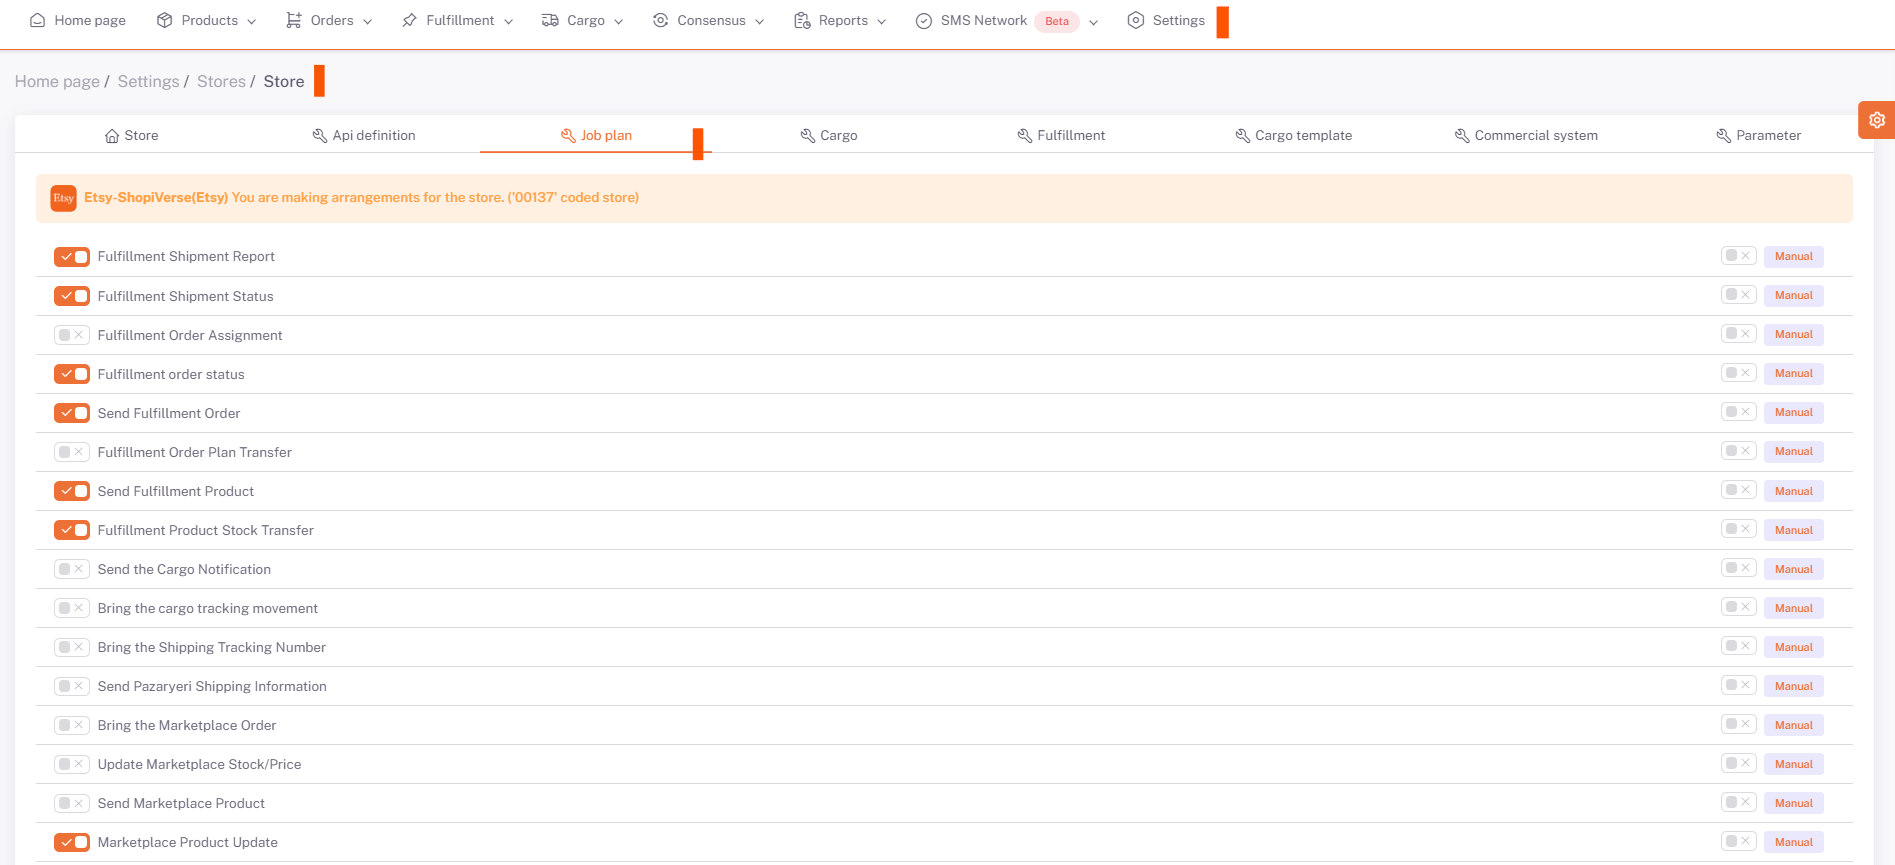Click the wrench icon on Job plan tab
Viewport: 1895px width, 865px height.
tap(568, 136)
